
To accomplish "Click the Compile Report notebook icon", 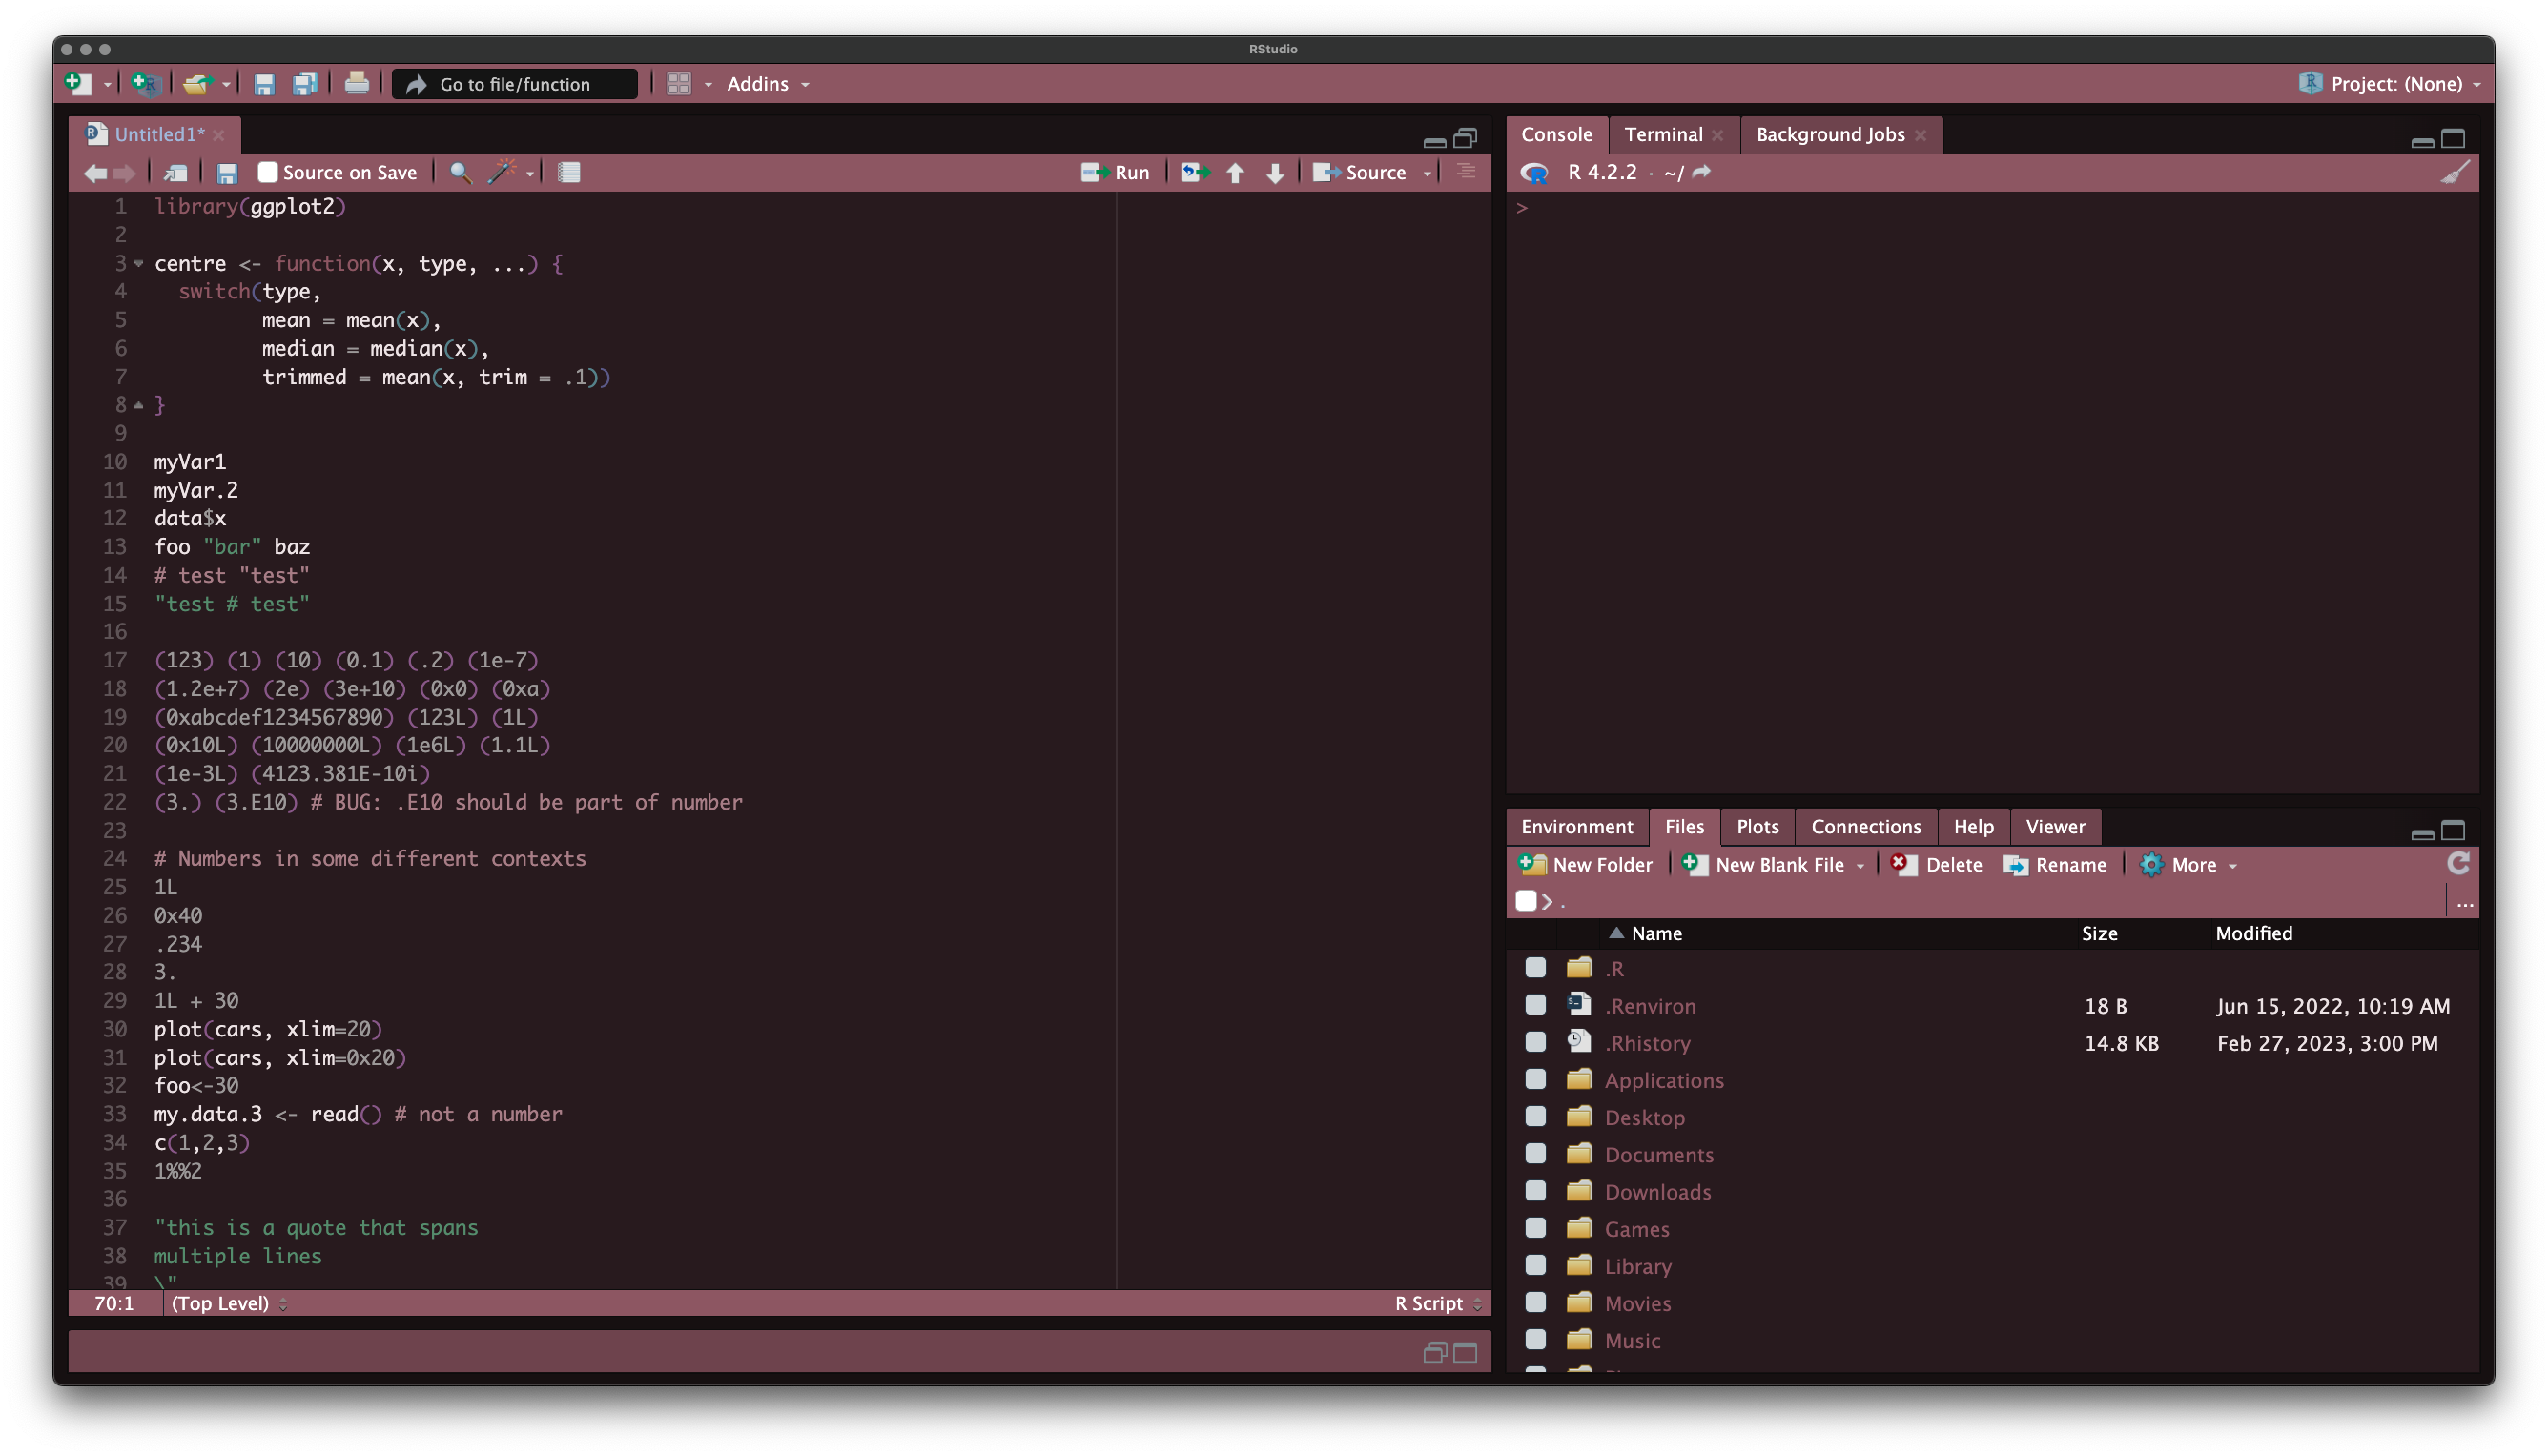I will coord(569,173).
